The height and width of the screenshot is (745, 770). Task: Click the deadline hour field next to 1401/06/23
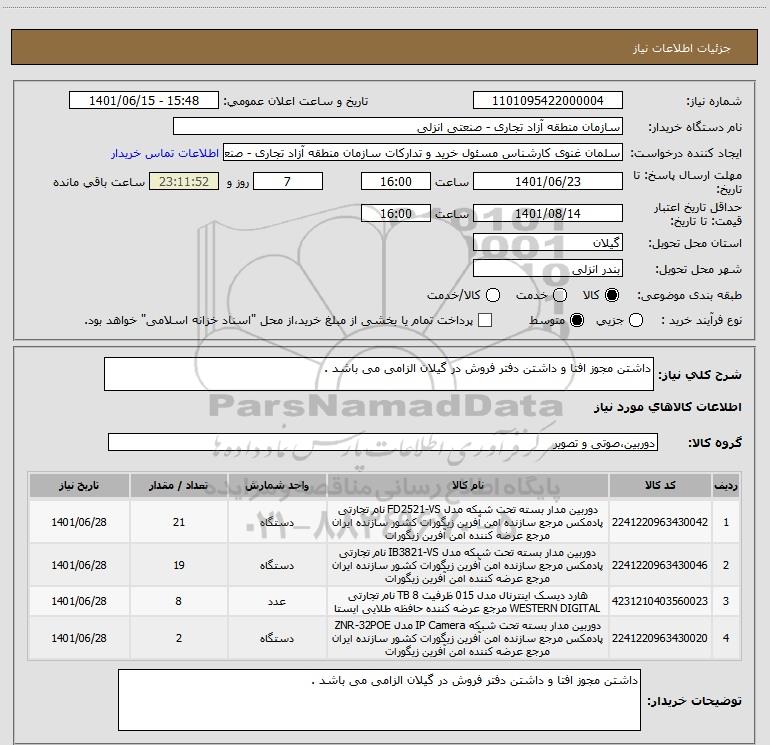click(x=396, y=182)
